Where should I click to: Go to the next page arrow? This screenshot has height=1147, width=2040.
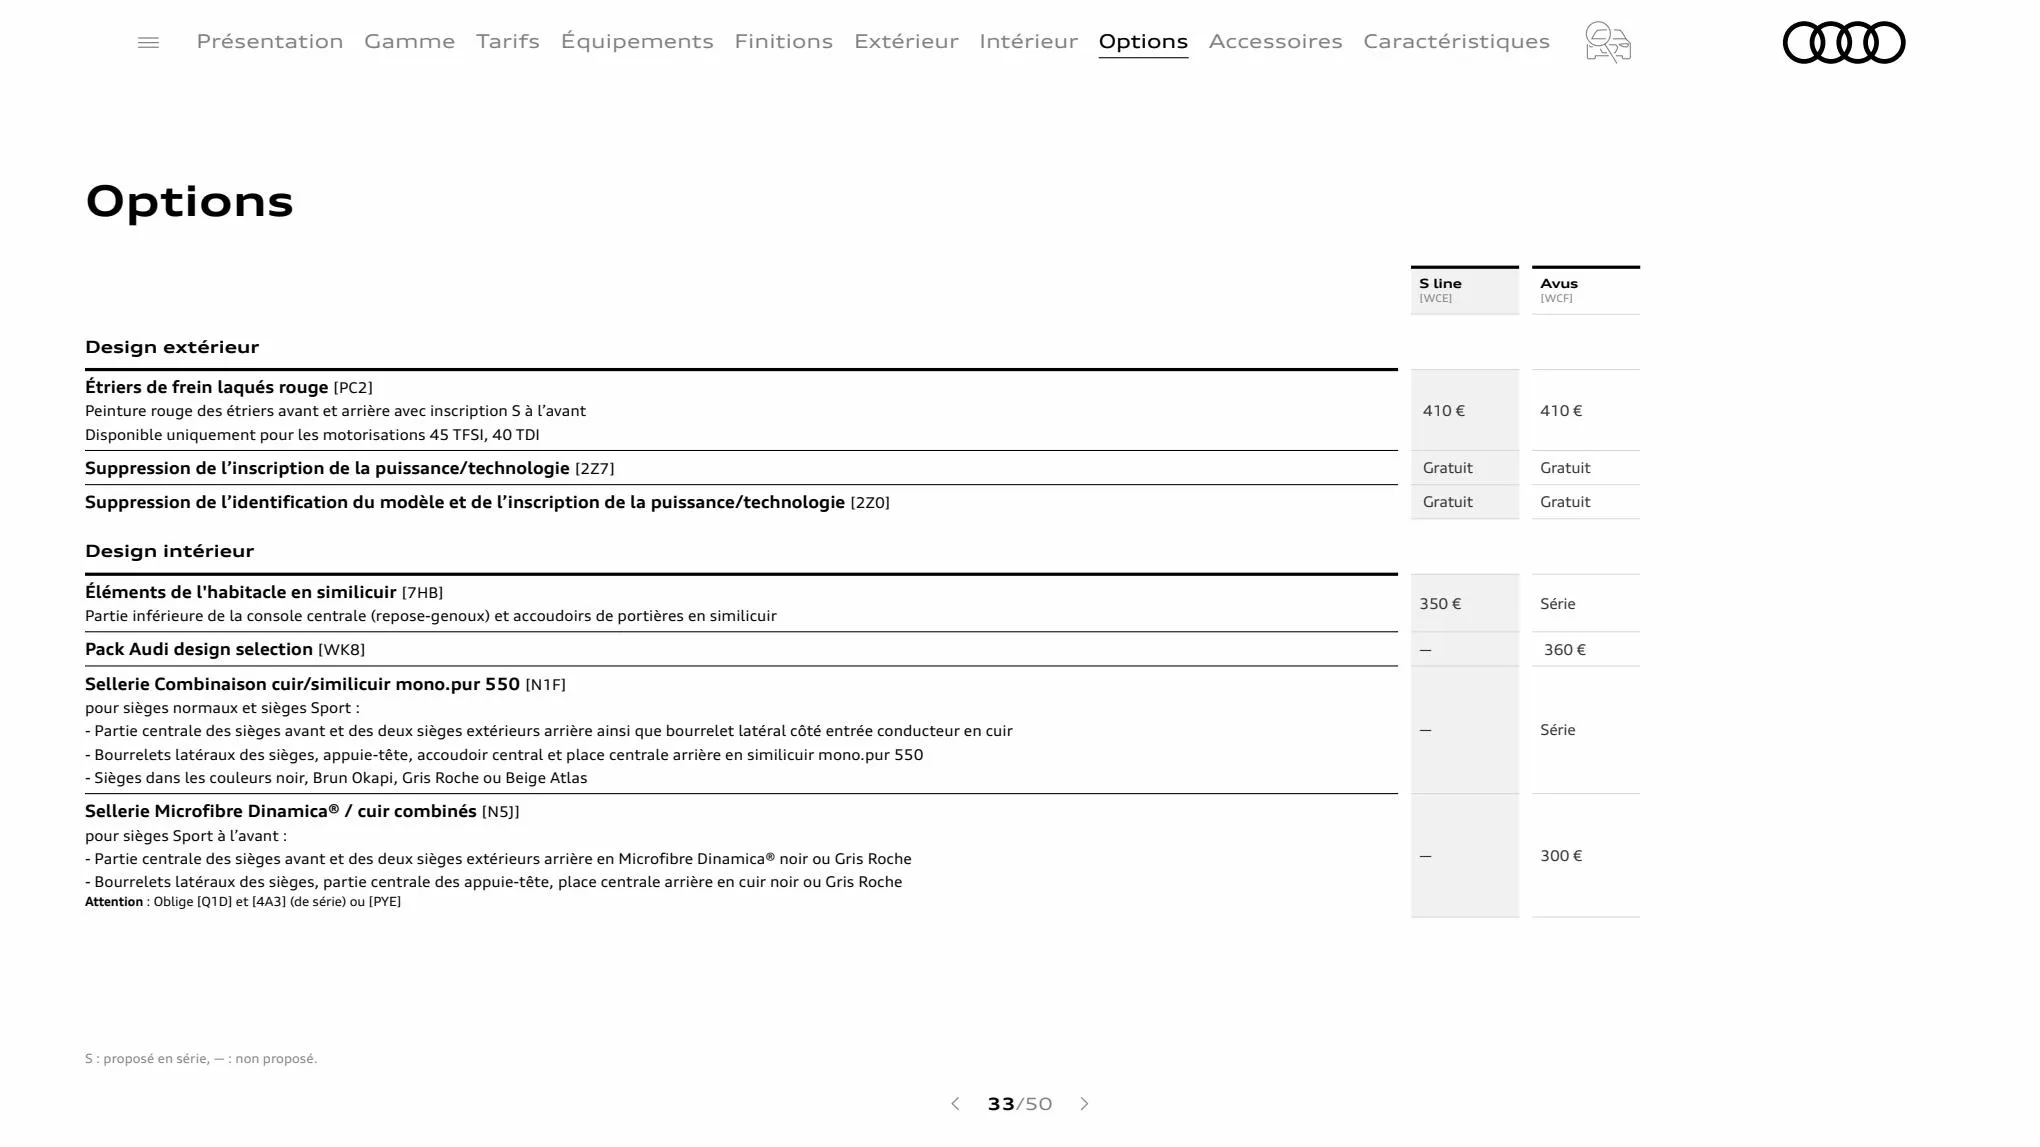coord(1085,1104)
